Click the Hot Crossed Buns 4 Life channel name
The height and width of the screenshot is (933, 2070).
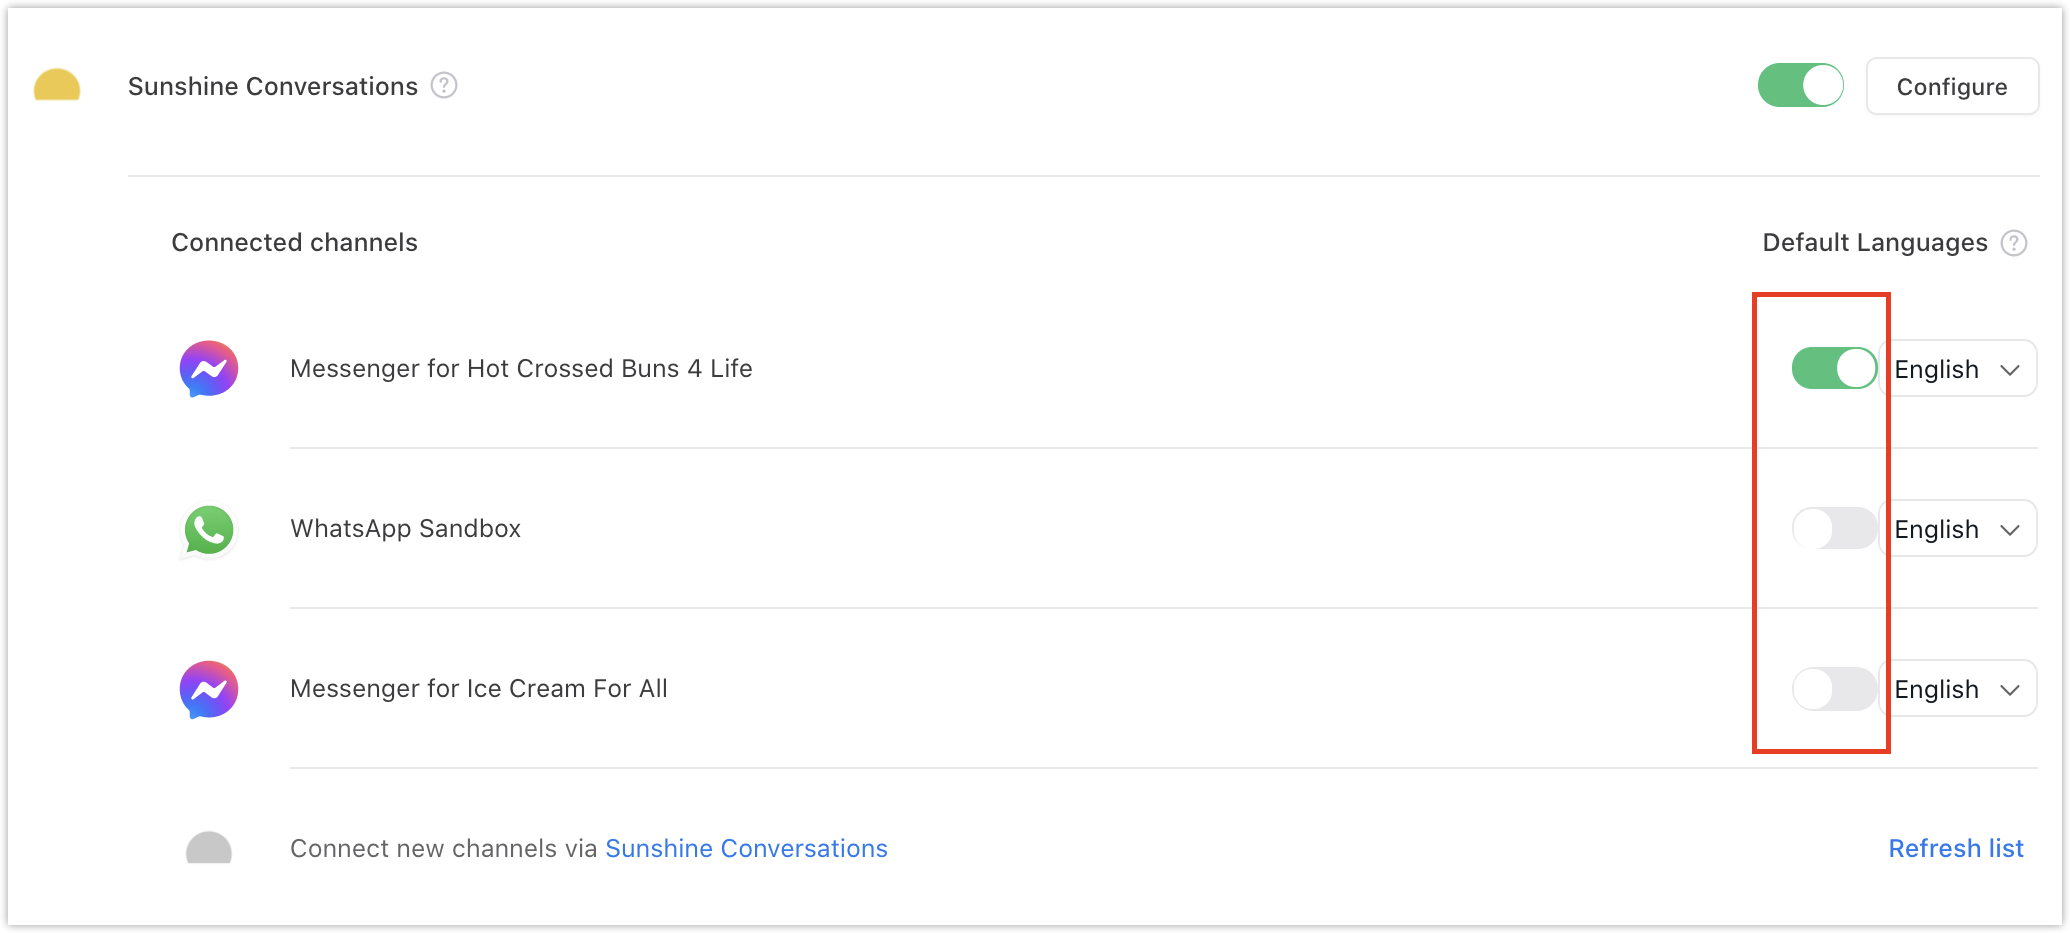pos(521,368)
